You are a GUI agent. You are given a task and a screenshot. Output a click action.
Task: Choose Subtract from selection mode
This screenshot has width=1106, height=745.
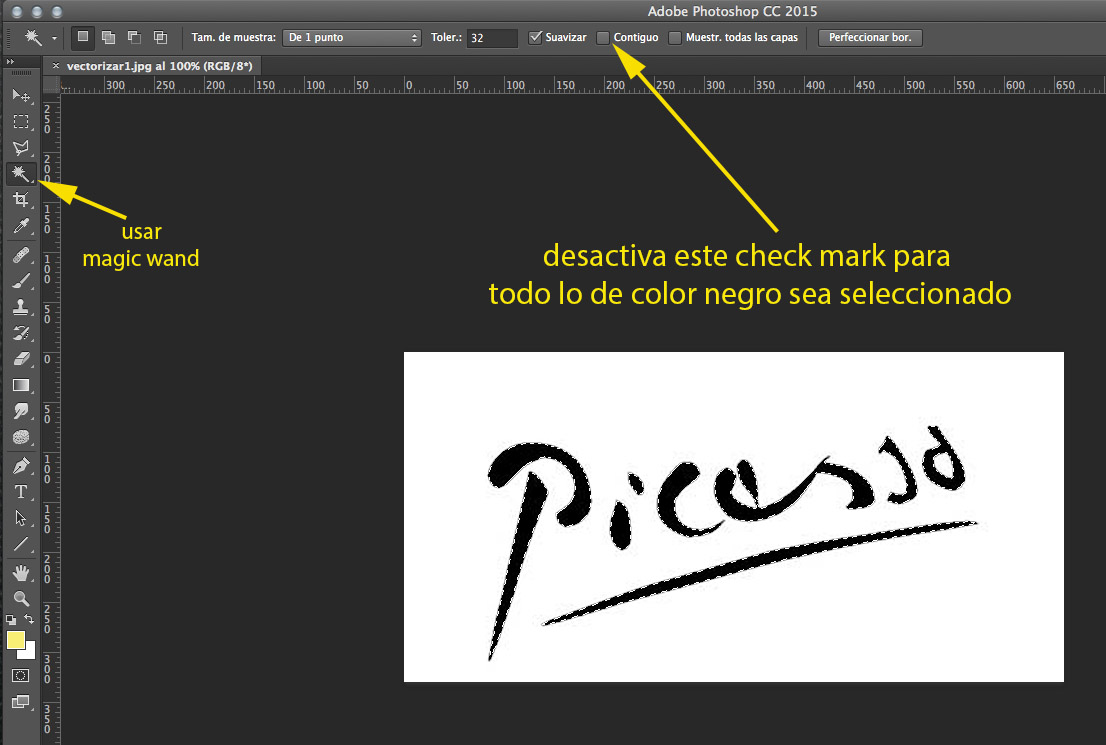(134, 37)
